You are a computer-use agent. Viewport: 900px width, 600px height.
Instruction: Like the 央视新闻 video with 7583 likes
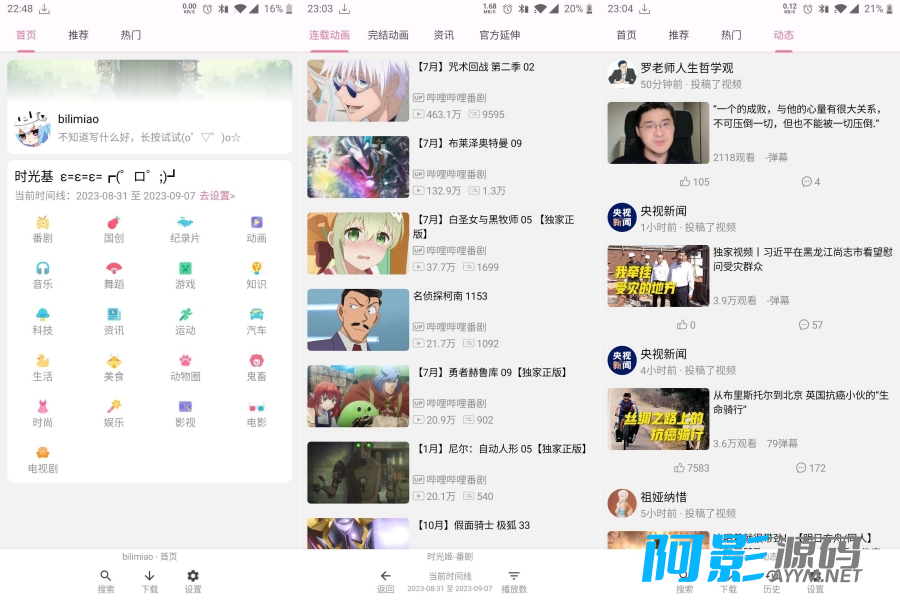pos(691,467)
